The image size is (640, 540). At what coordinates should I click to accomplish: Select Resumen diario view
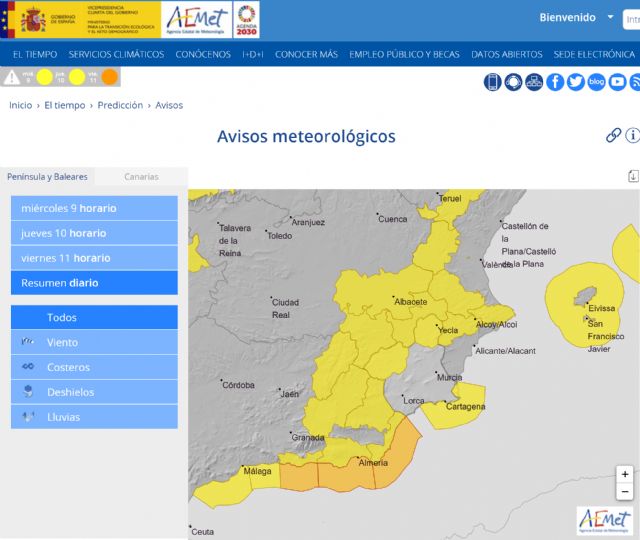[94, 283]
